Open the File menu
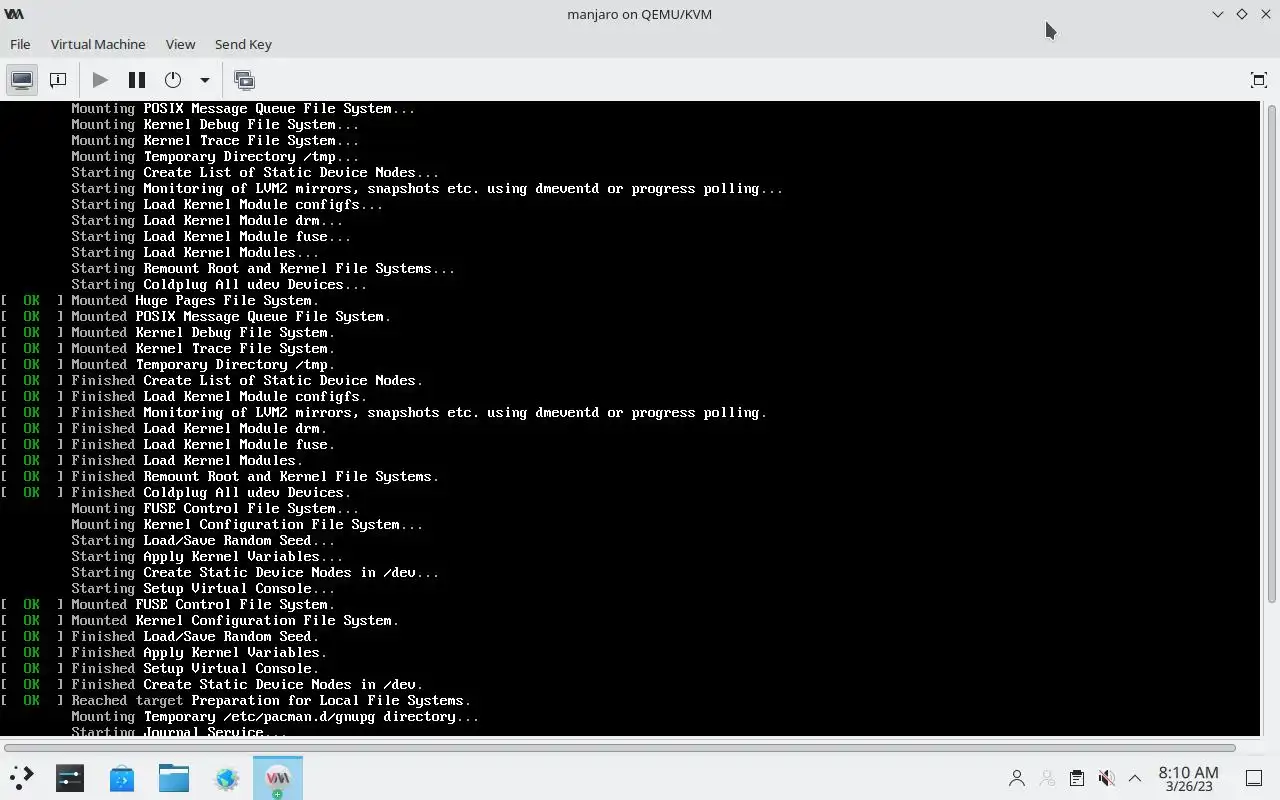Viewport: 1280px width, 800px height. click(20, 44)
